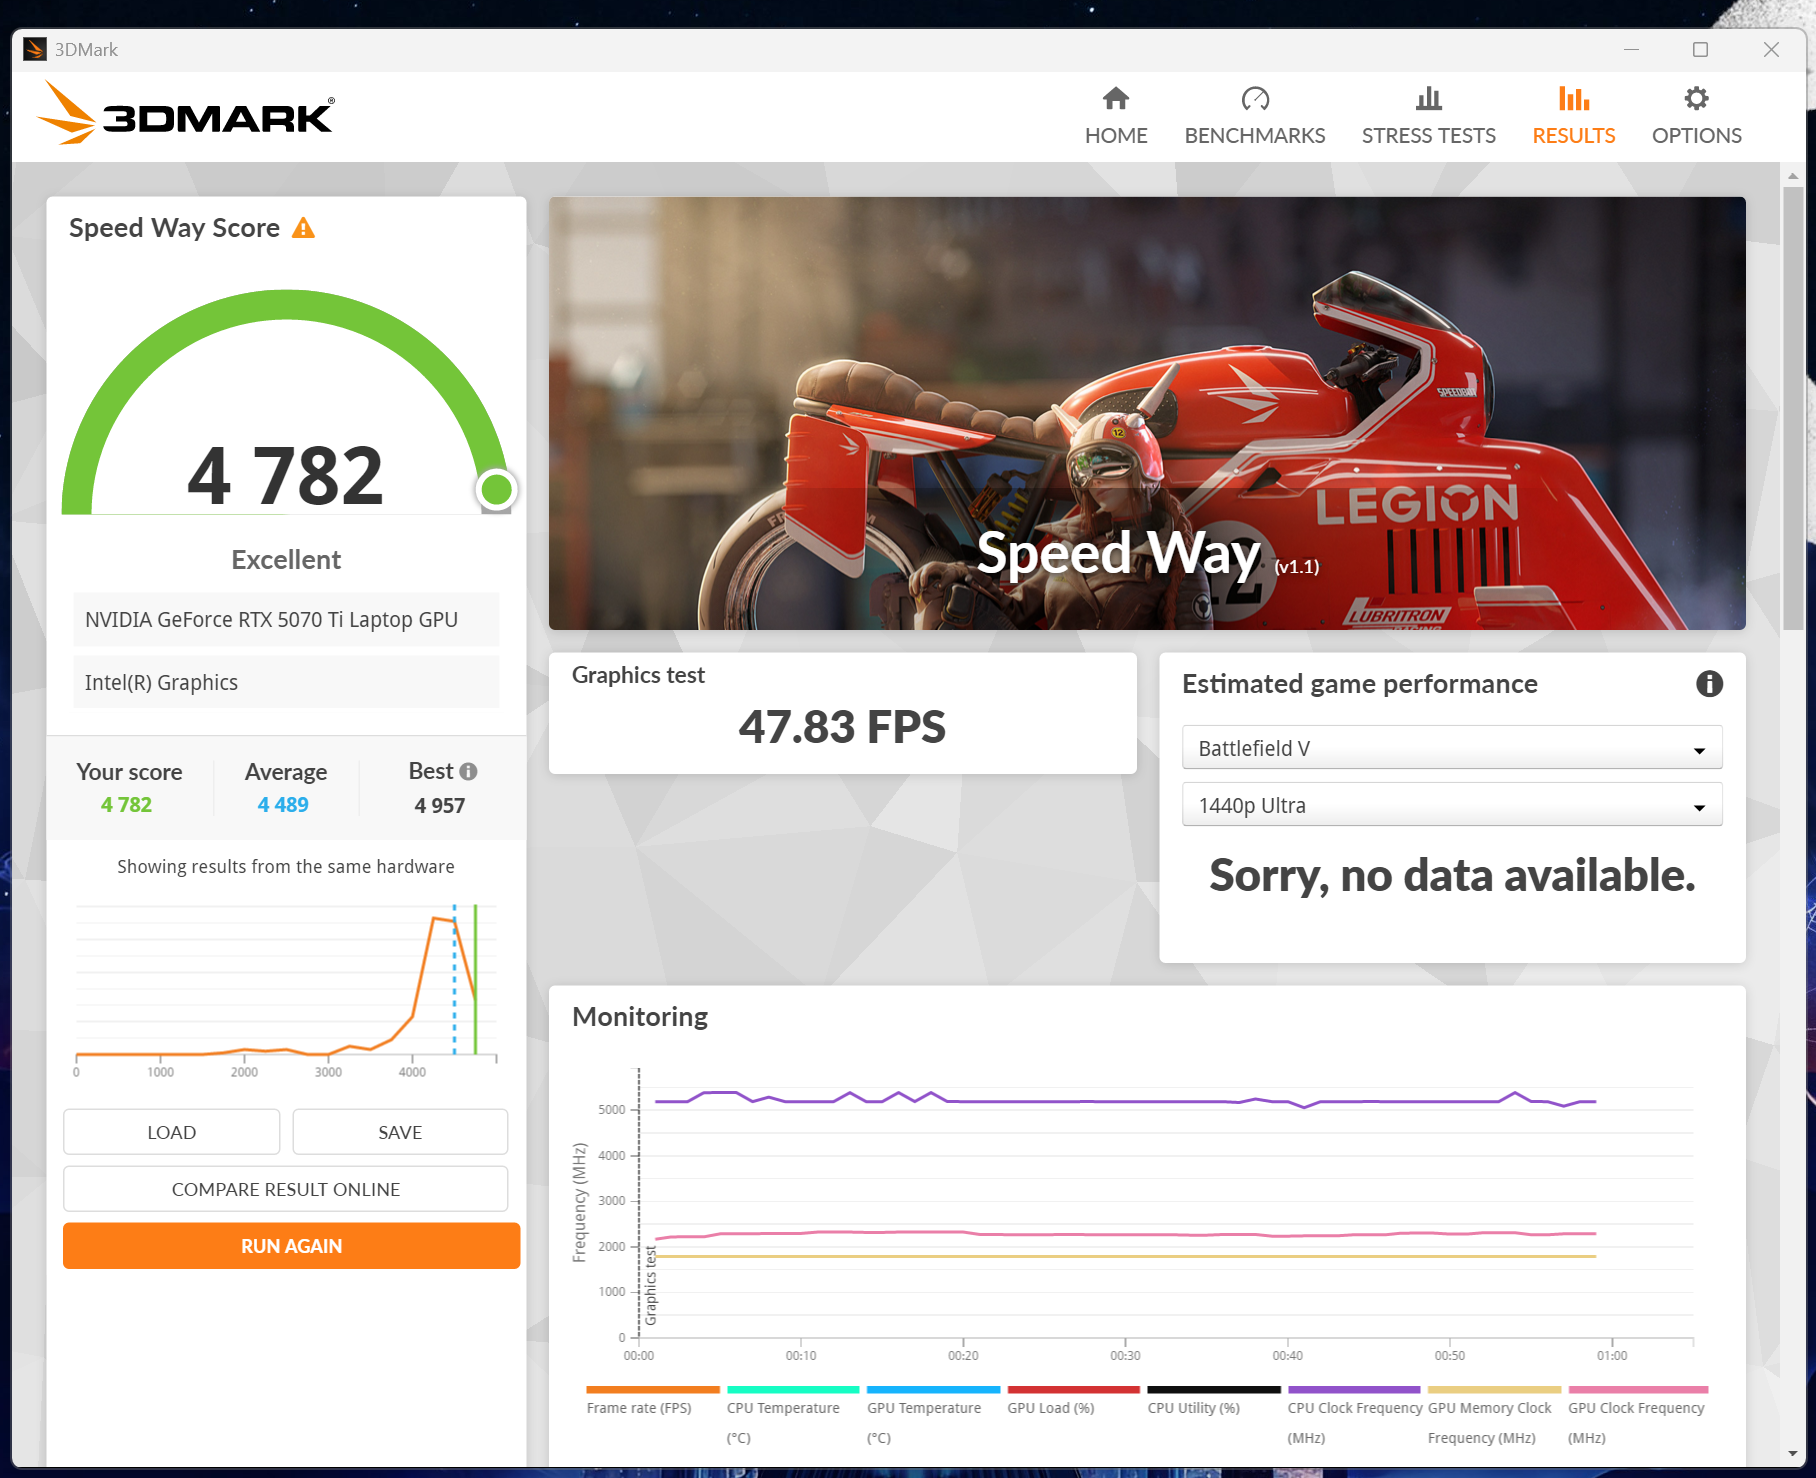Expand the Battlefield V game dropdown

(1452, 747)
